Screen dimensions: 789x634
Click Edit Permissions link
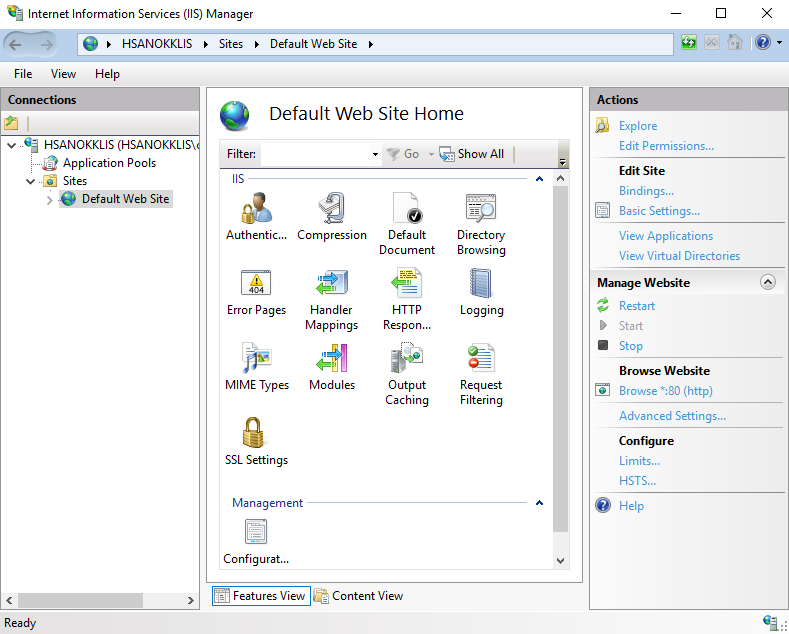666,146
